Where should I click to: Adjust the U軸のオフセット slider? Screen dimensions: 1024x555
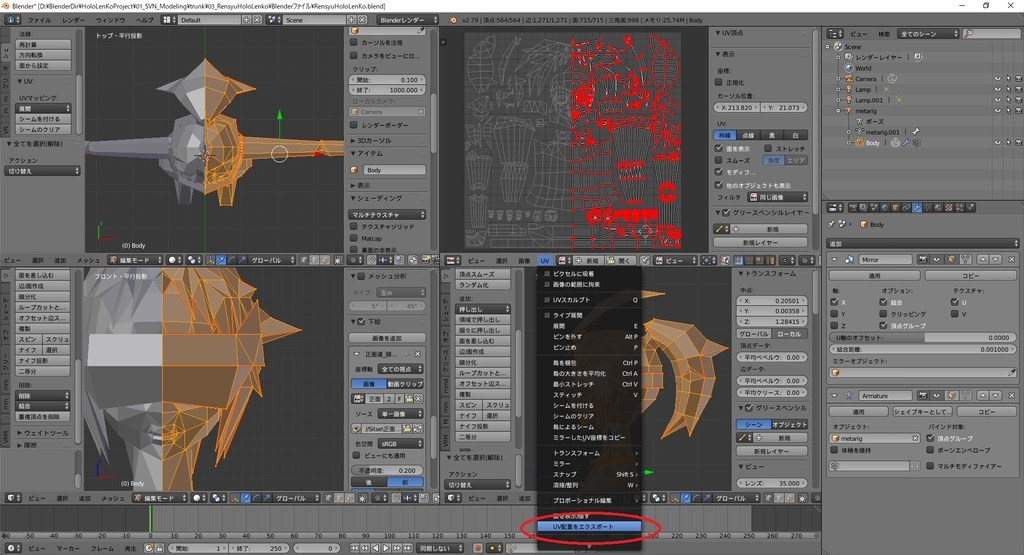click(x=923, y=338)
